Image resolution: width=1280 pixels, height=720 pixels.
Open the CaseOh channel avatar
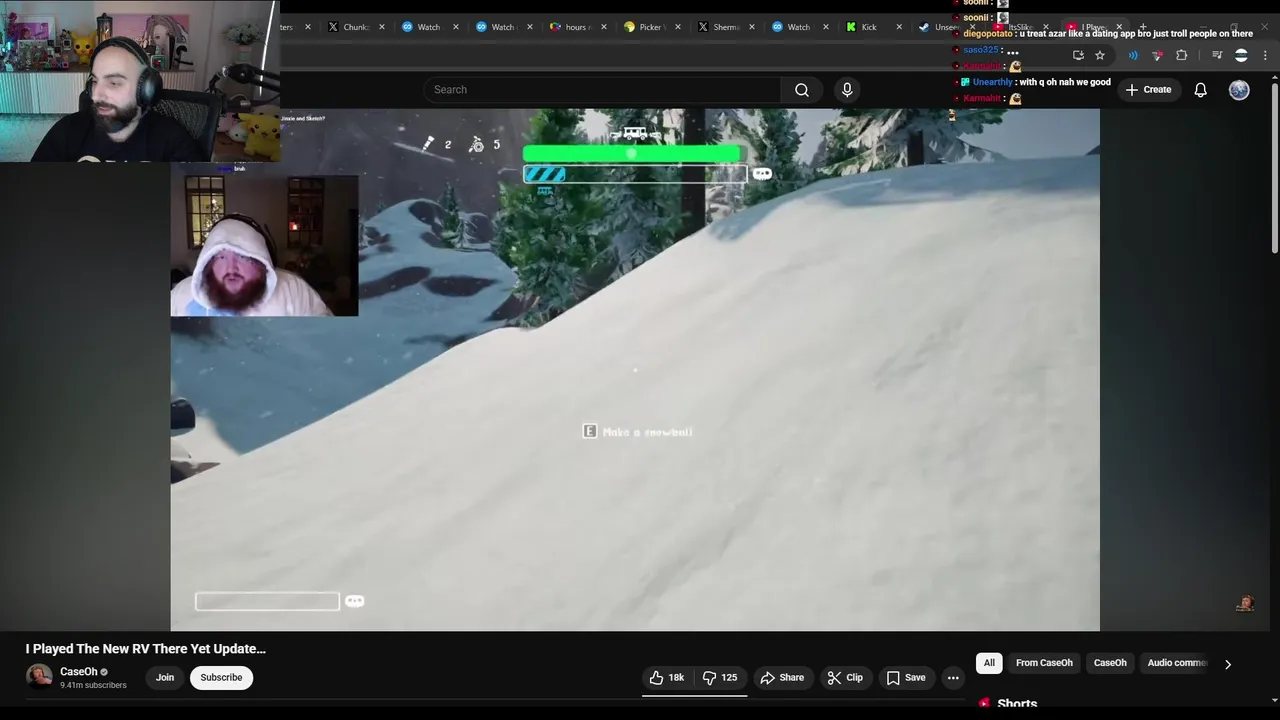tap(39, 677)
